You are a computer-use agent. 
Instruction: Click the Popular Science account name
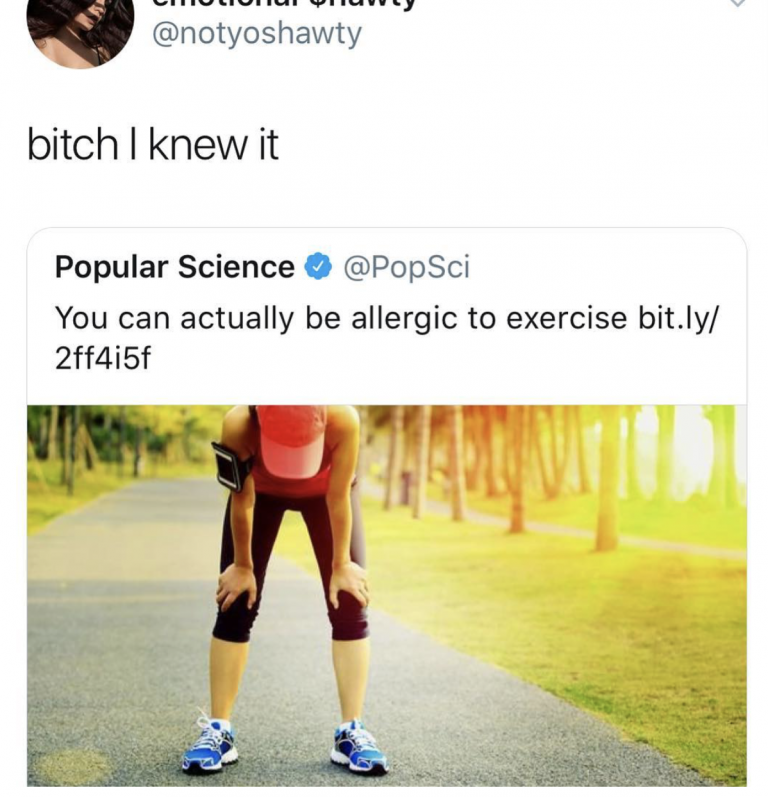point(174,268)
